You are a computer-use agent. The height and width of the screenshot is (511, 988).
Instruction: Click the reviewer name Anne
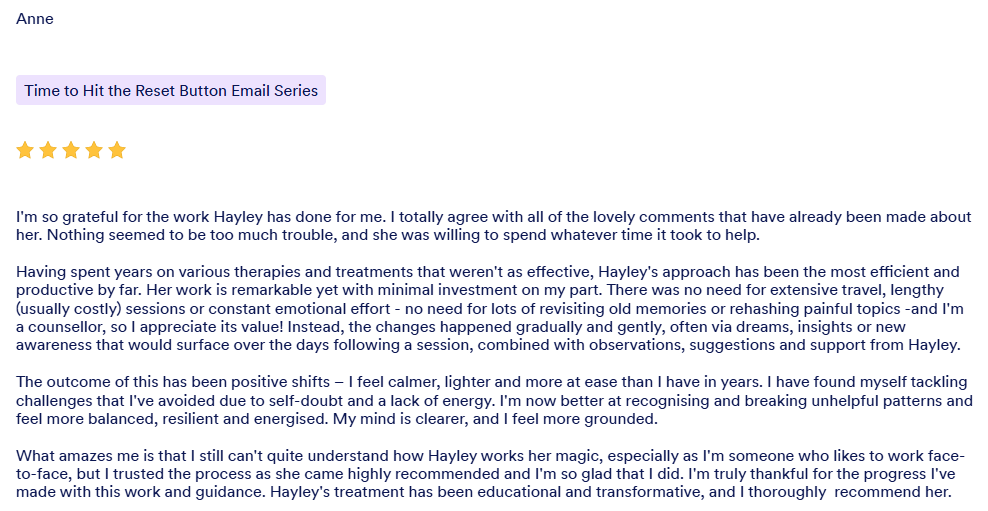click(35, 19)
